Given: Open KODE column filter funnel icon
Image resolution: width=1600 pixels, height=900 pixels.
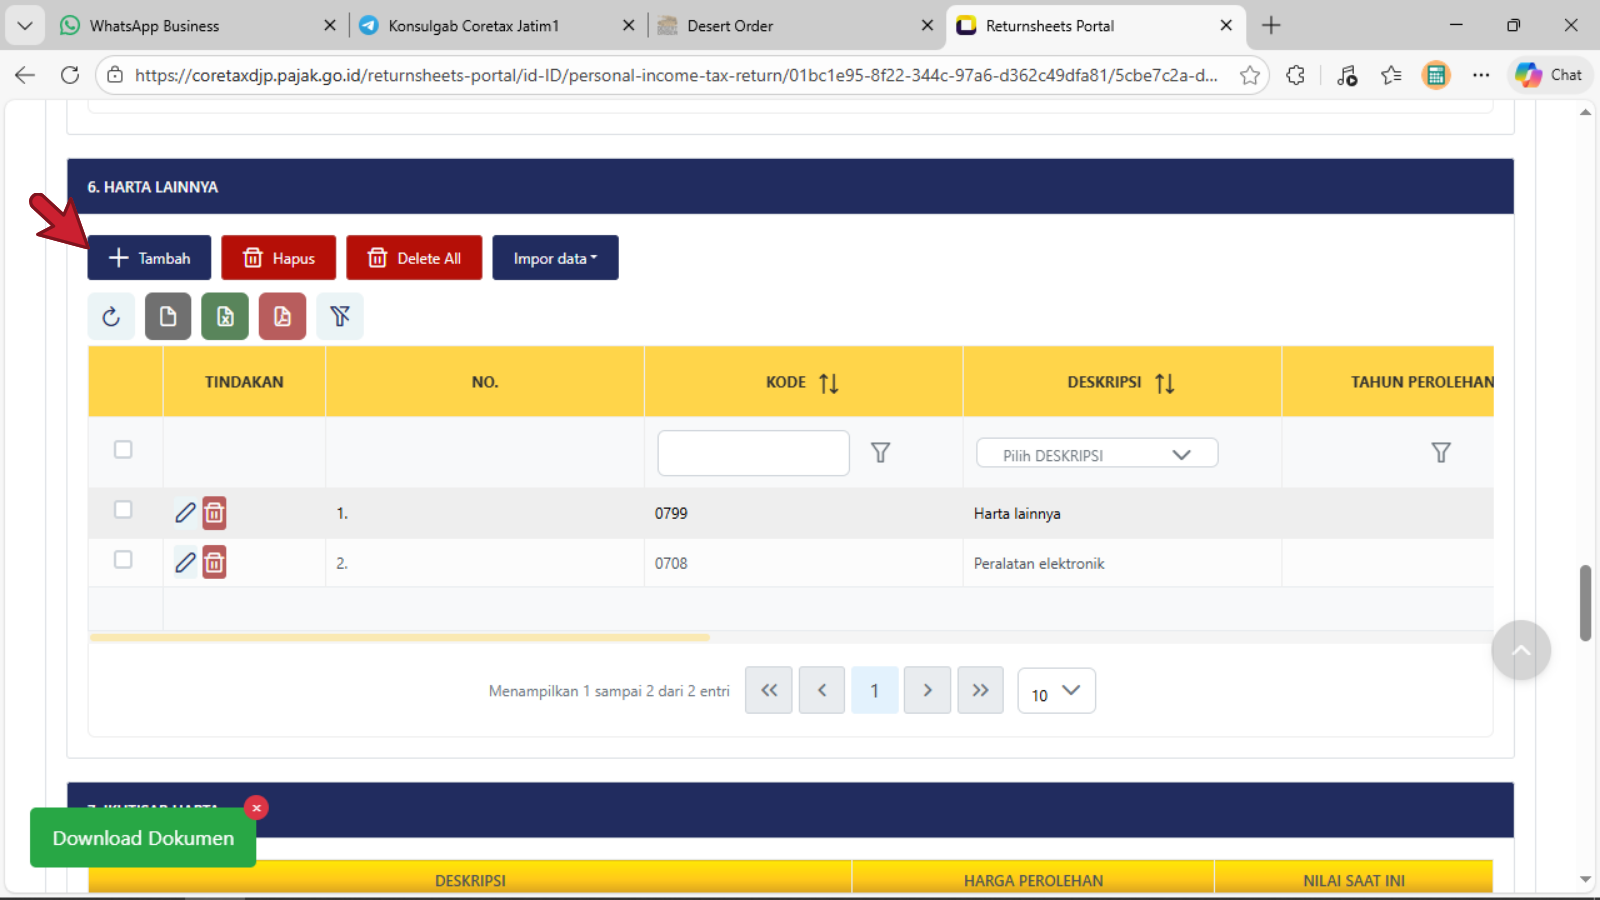Looking at the screenshot, I should click(880, 453).
